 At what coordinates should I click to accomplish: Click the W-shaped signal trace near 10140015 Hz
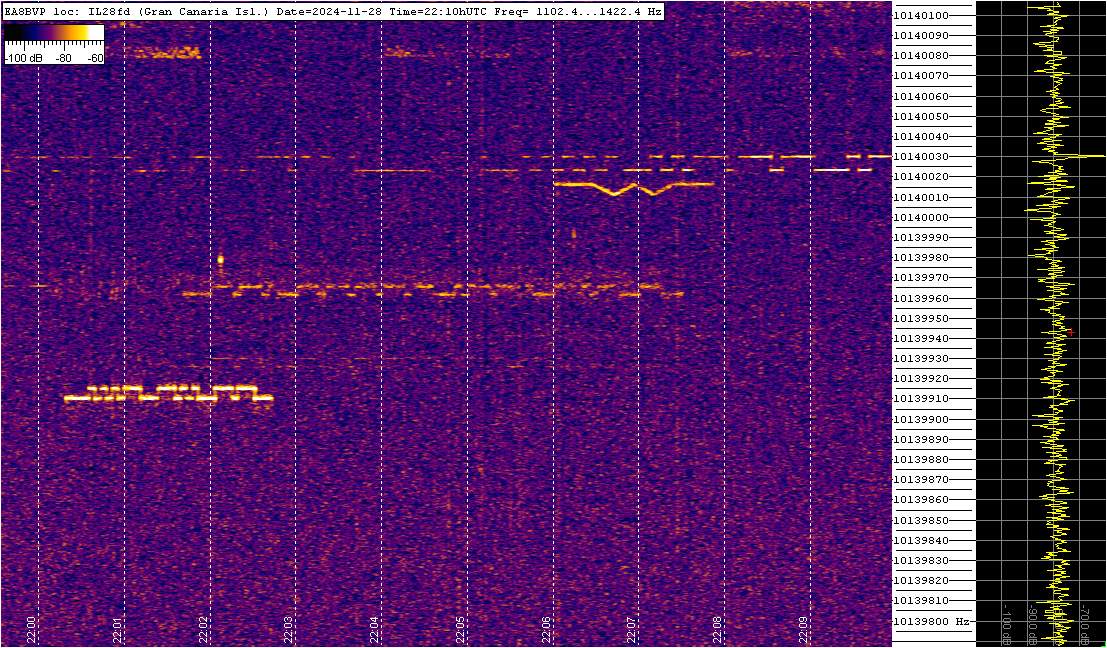(x=633, y=188)
